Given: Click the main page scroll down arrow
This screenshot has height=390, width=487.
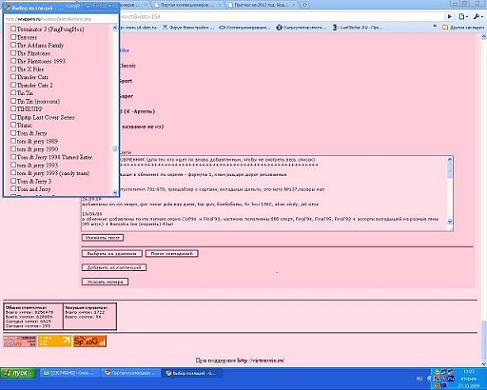Looking at the screenshot, I should pos(484,364).
